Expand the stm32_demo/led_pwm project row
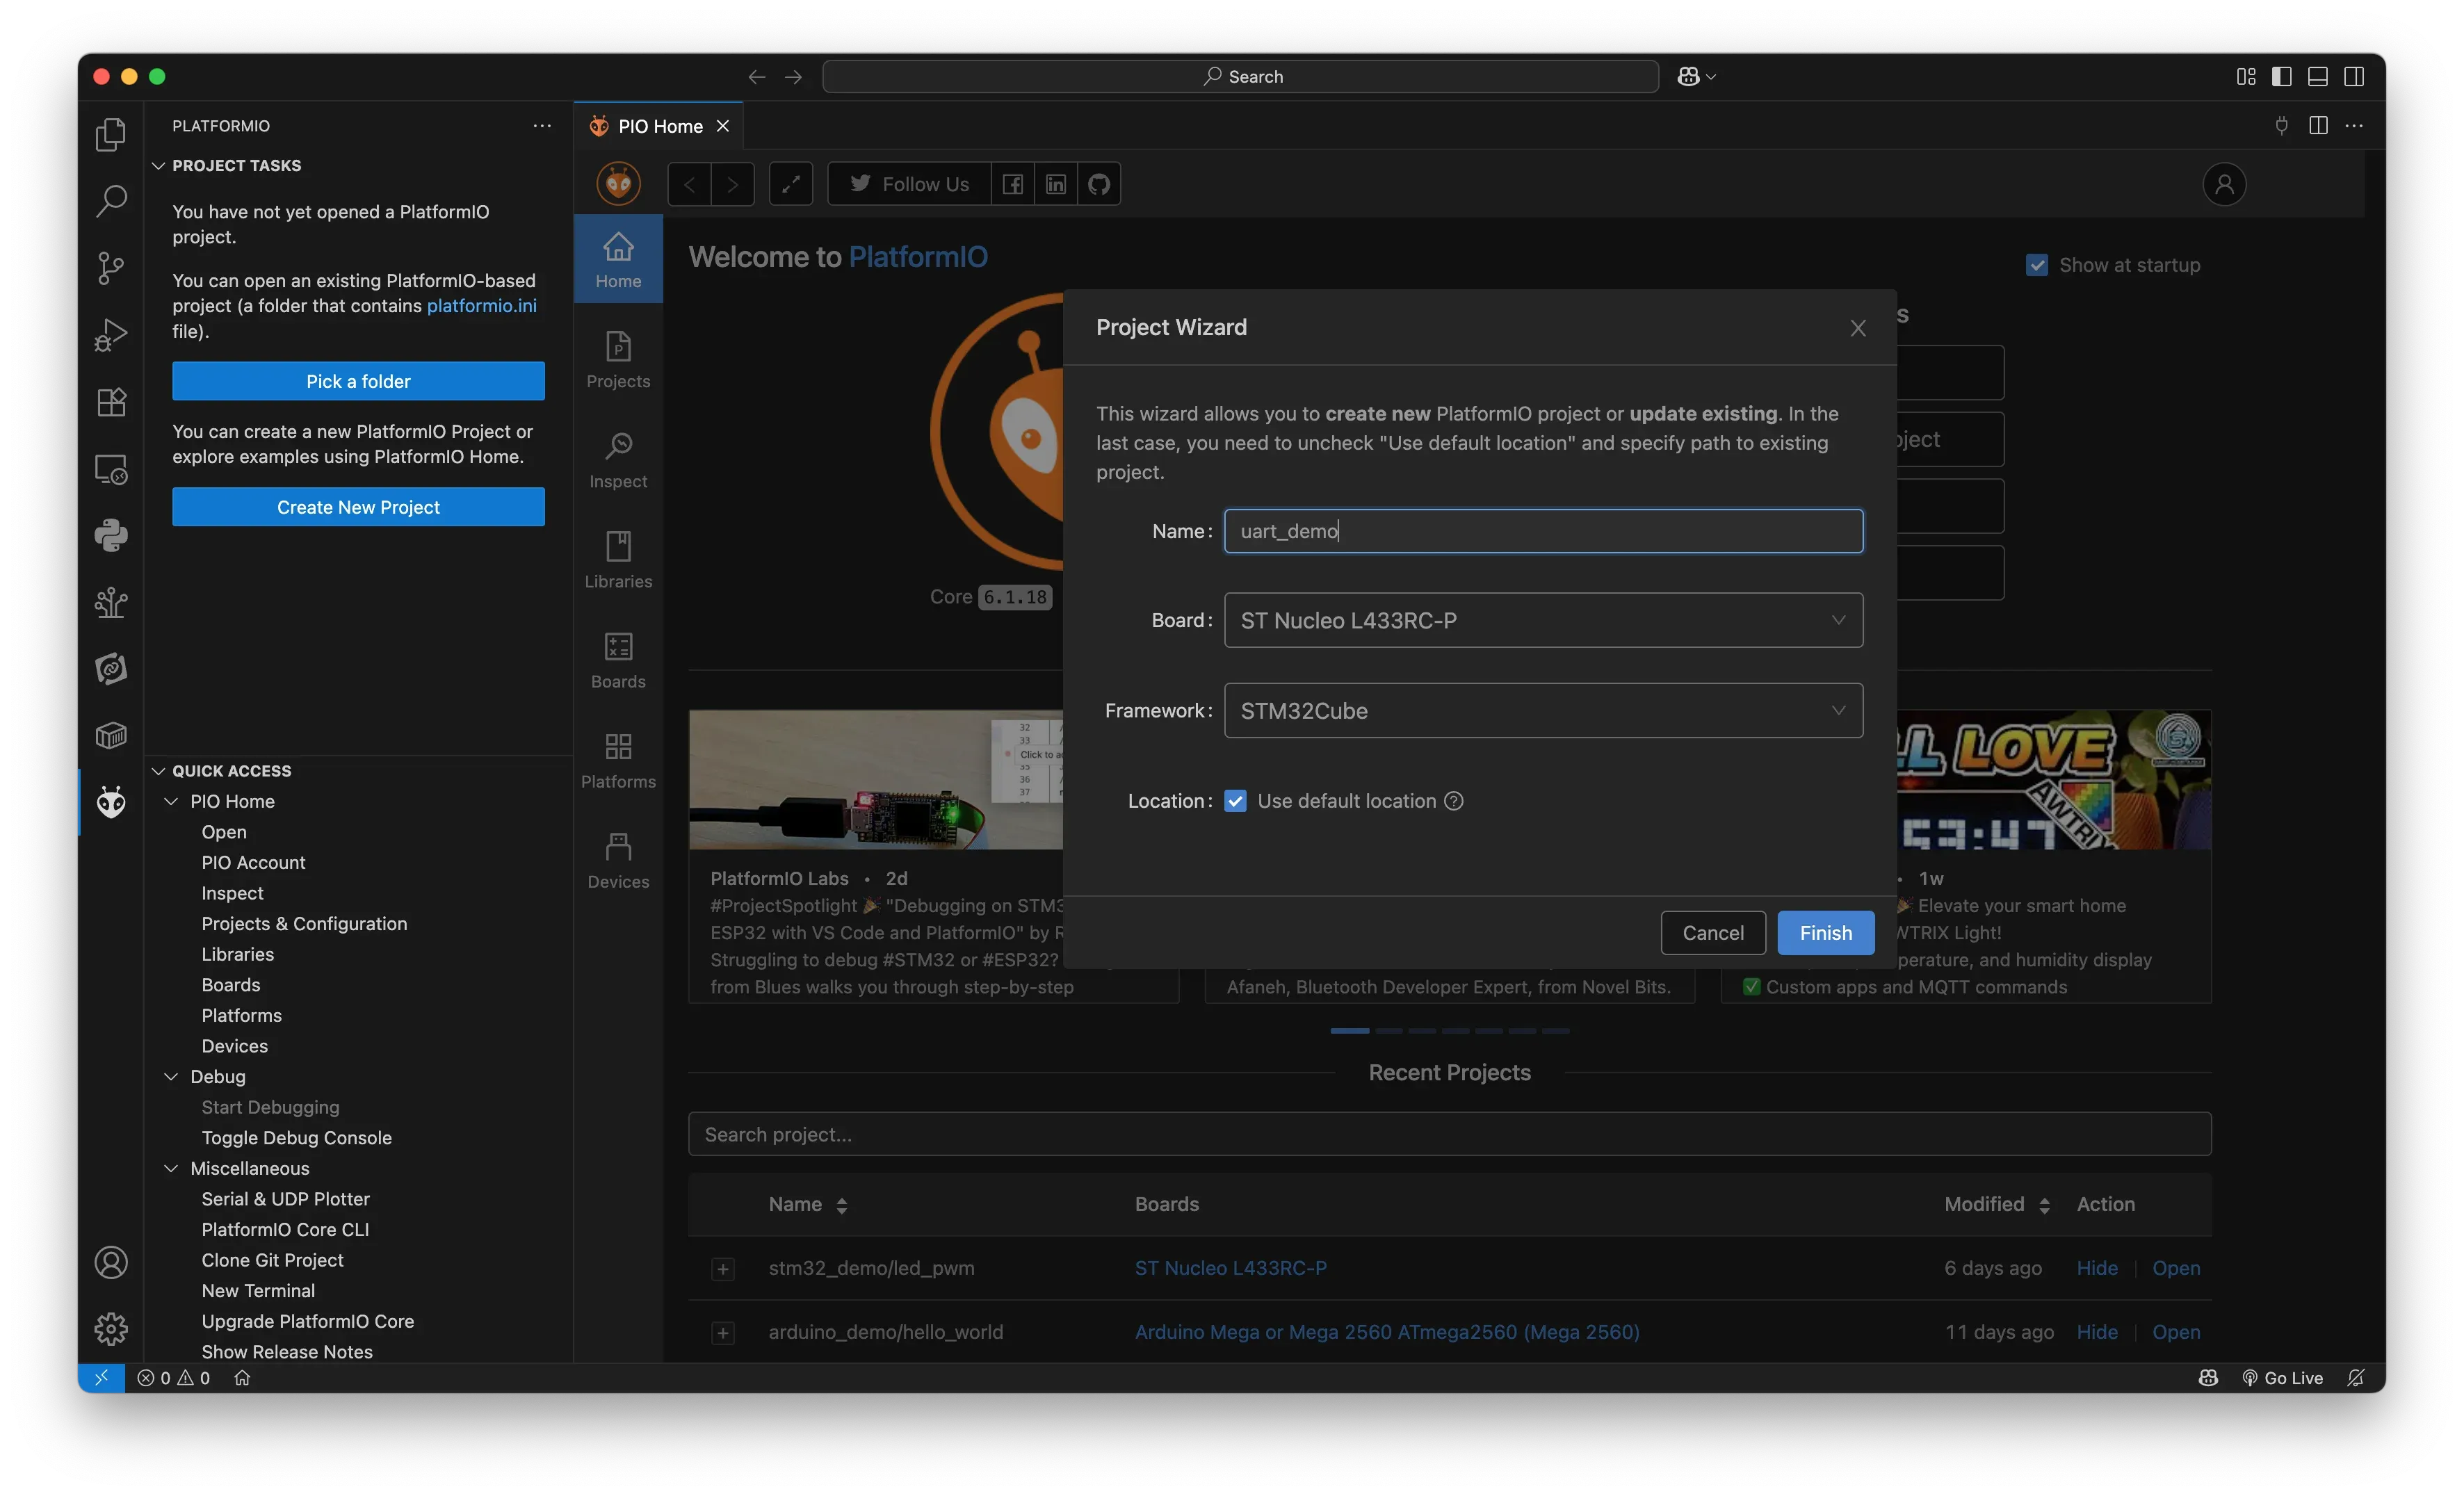The height and width of the screenshot is (1496, 2464). point(723,1269)
